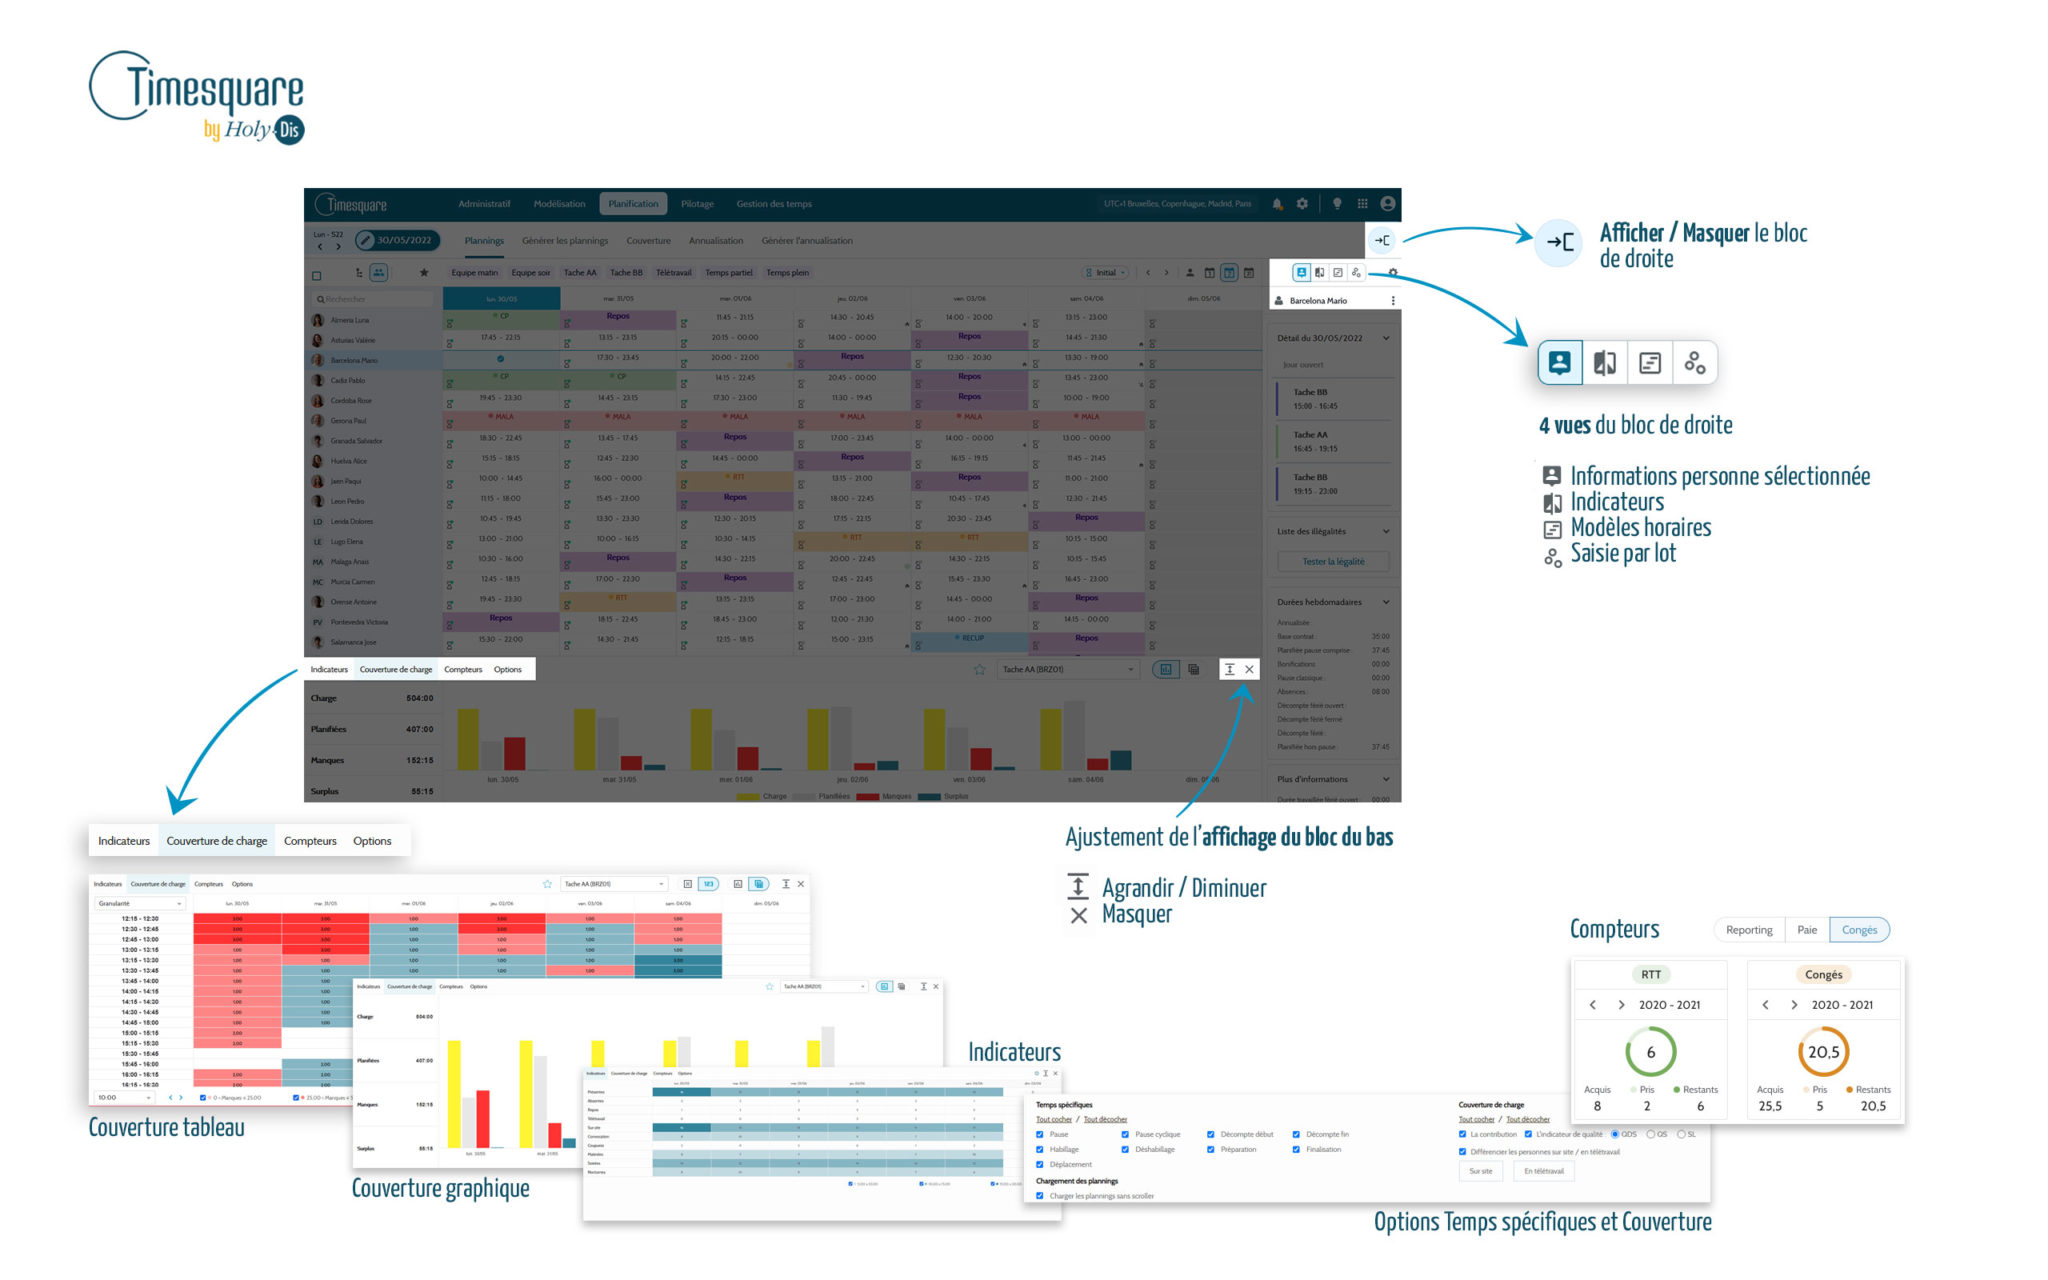Click the pencil icon beside date 30/05/2022
This screenshot has height=1280, width=2048.
(366, 240)
